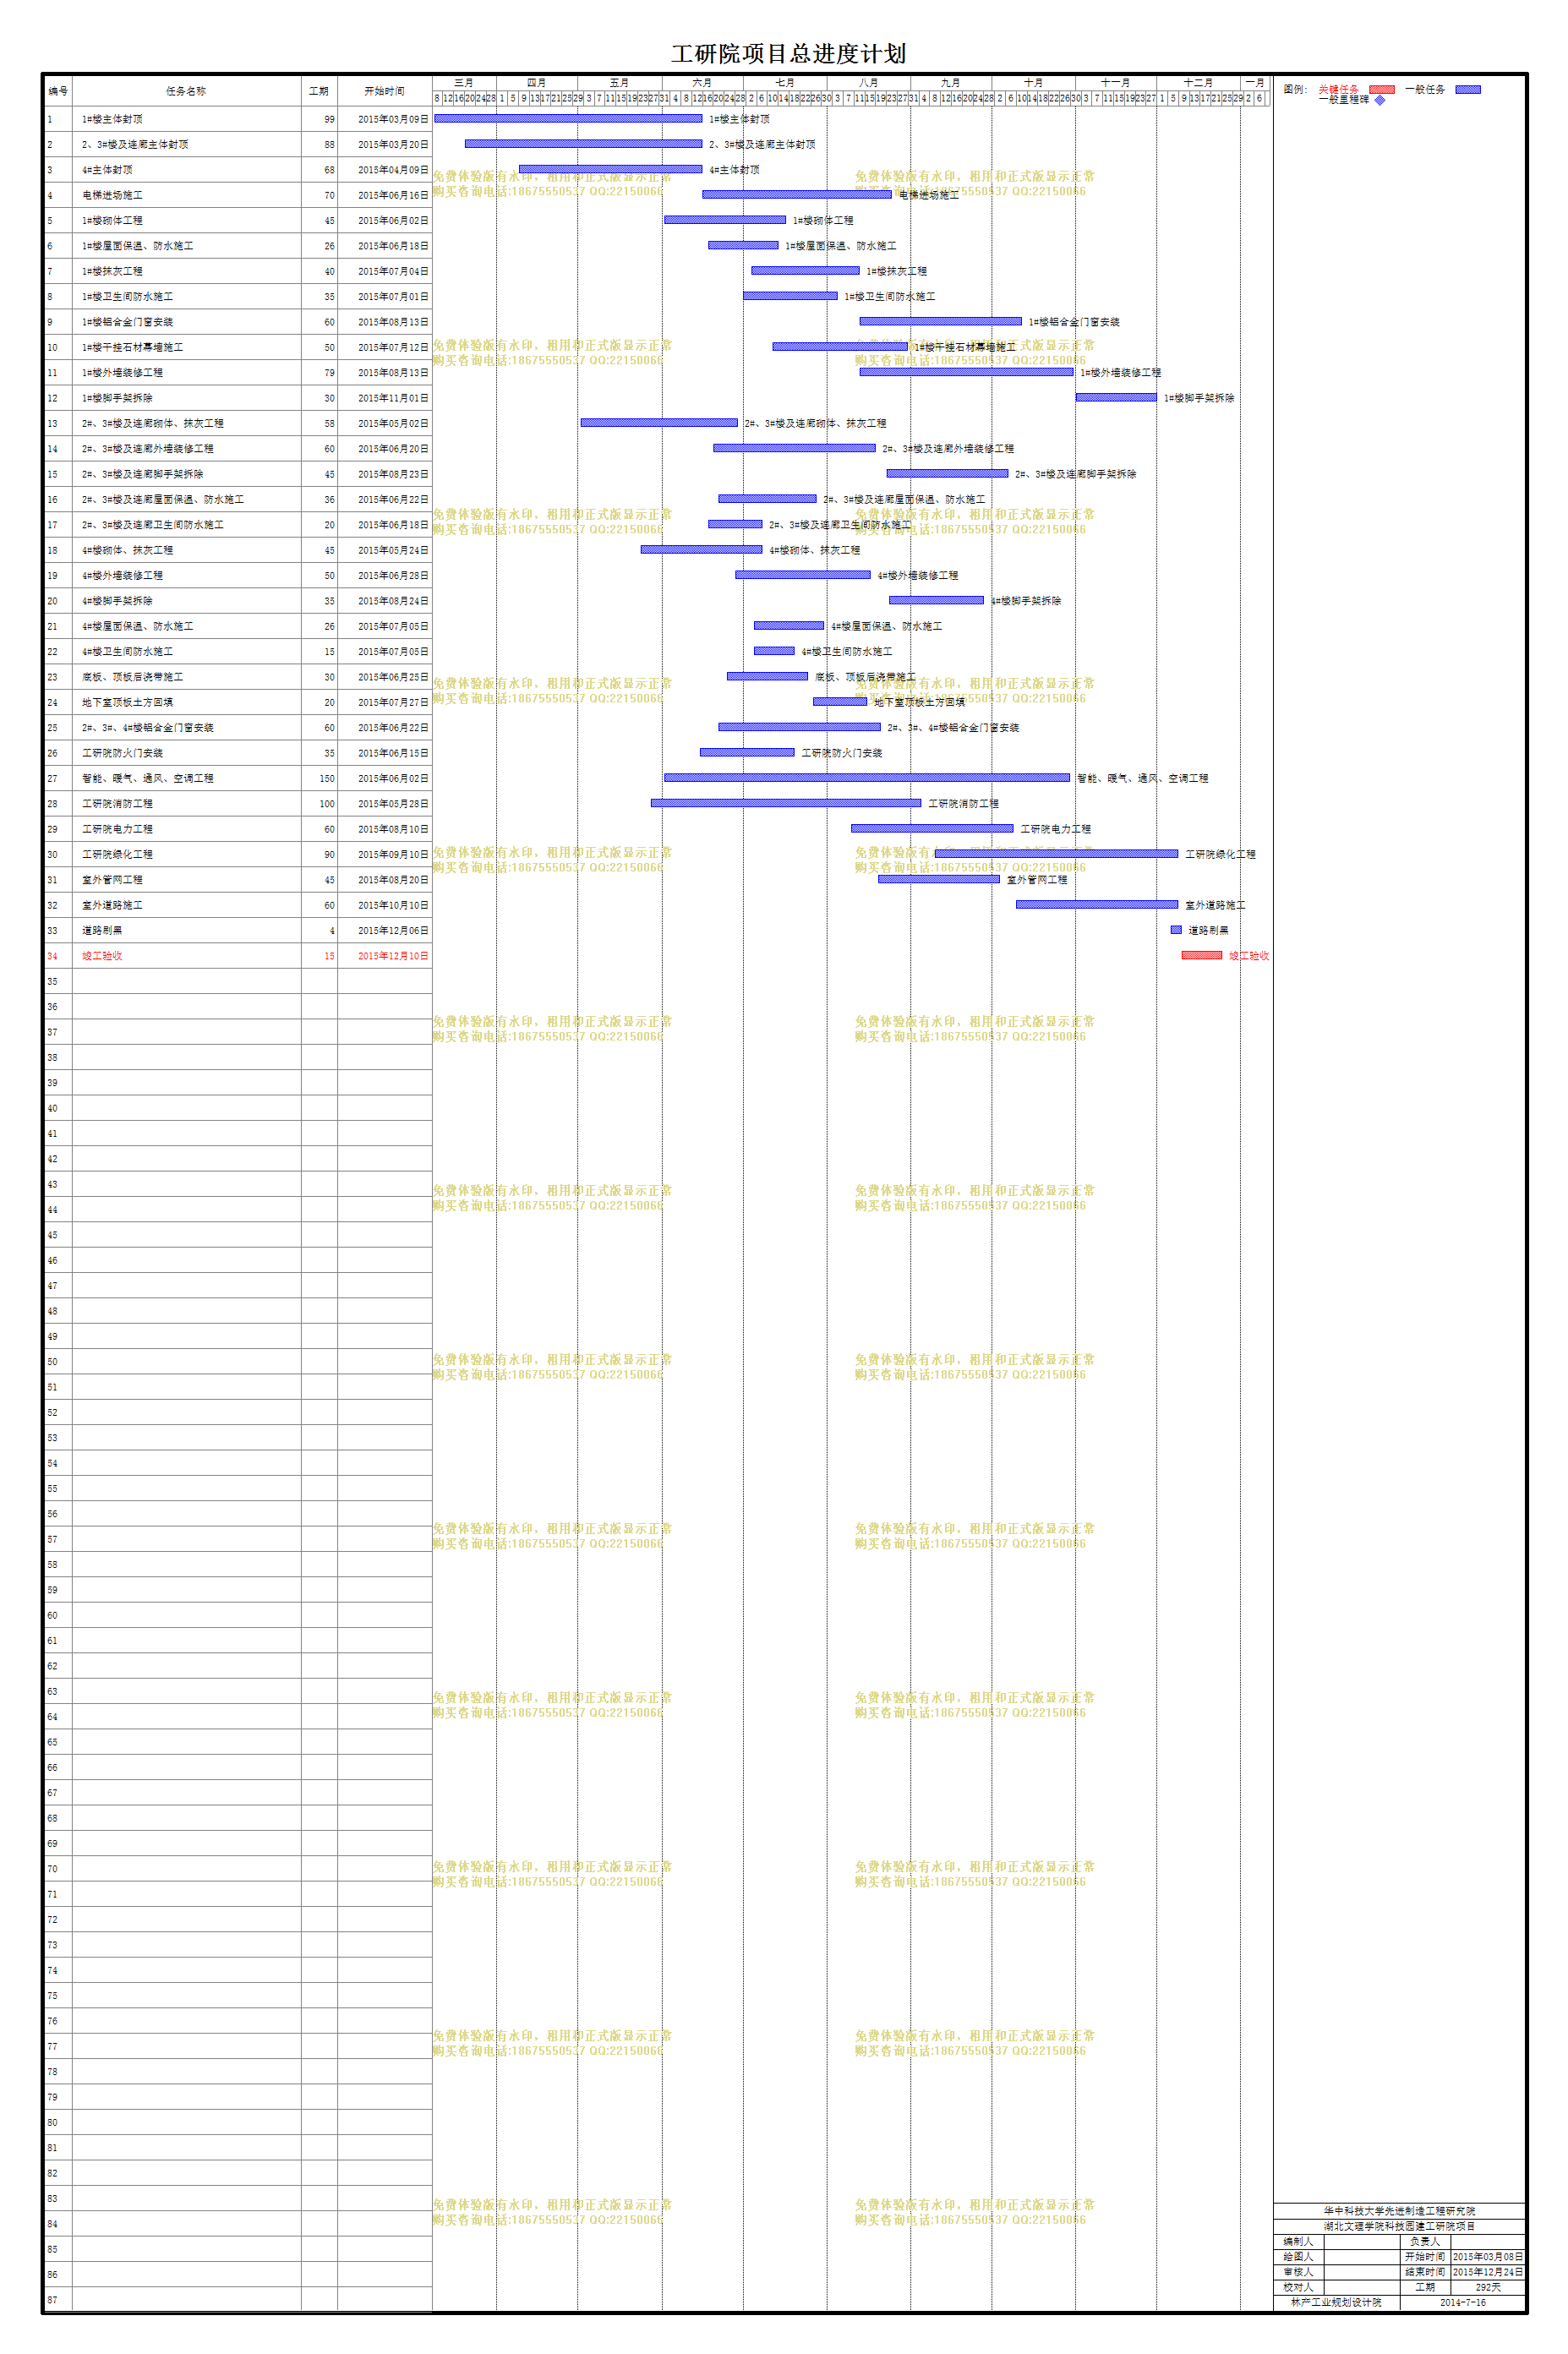Select task name cell 2、3#楼及连廊主体封顶 in the table
The width and height of the screenshot is (1568, 2354).
186,145
